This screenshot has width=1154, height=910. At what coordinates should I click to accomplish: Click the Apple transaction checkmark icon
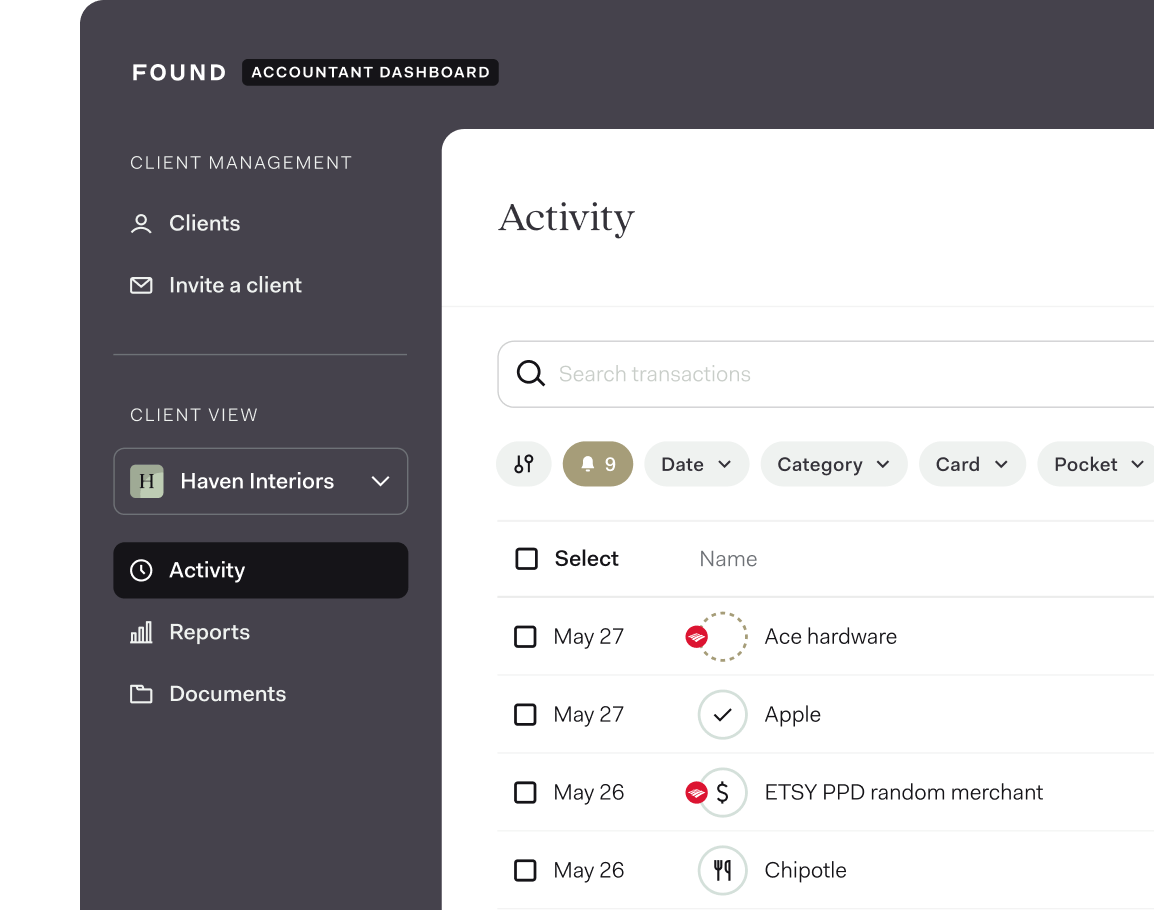click(x=722, y=715)
